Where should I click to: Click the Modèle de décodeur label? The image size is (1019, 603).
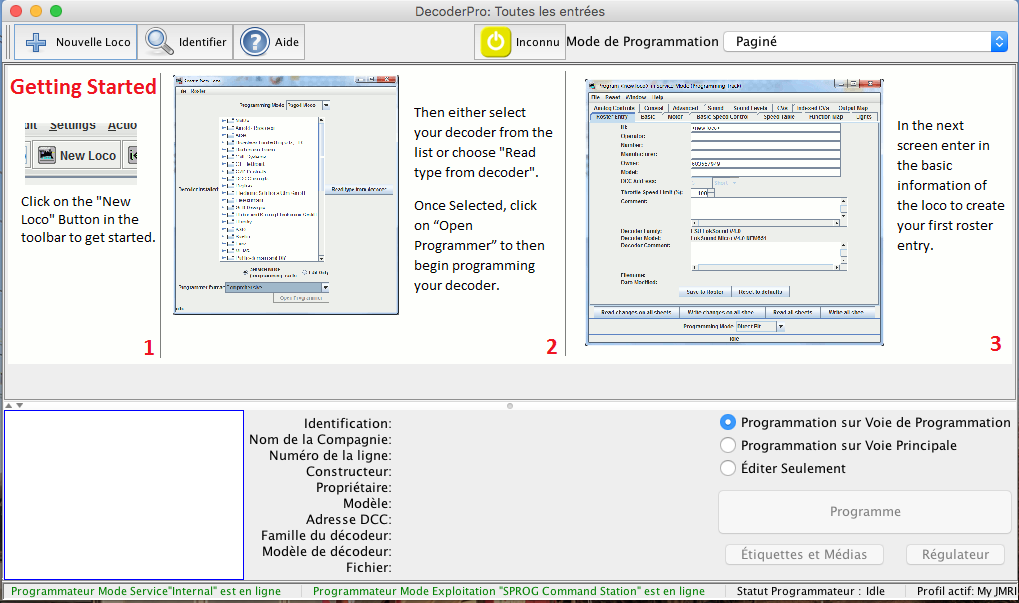click(x=327, y=551)
